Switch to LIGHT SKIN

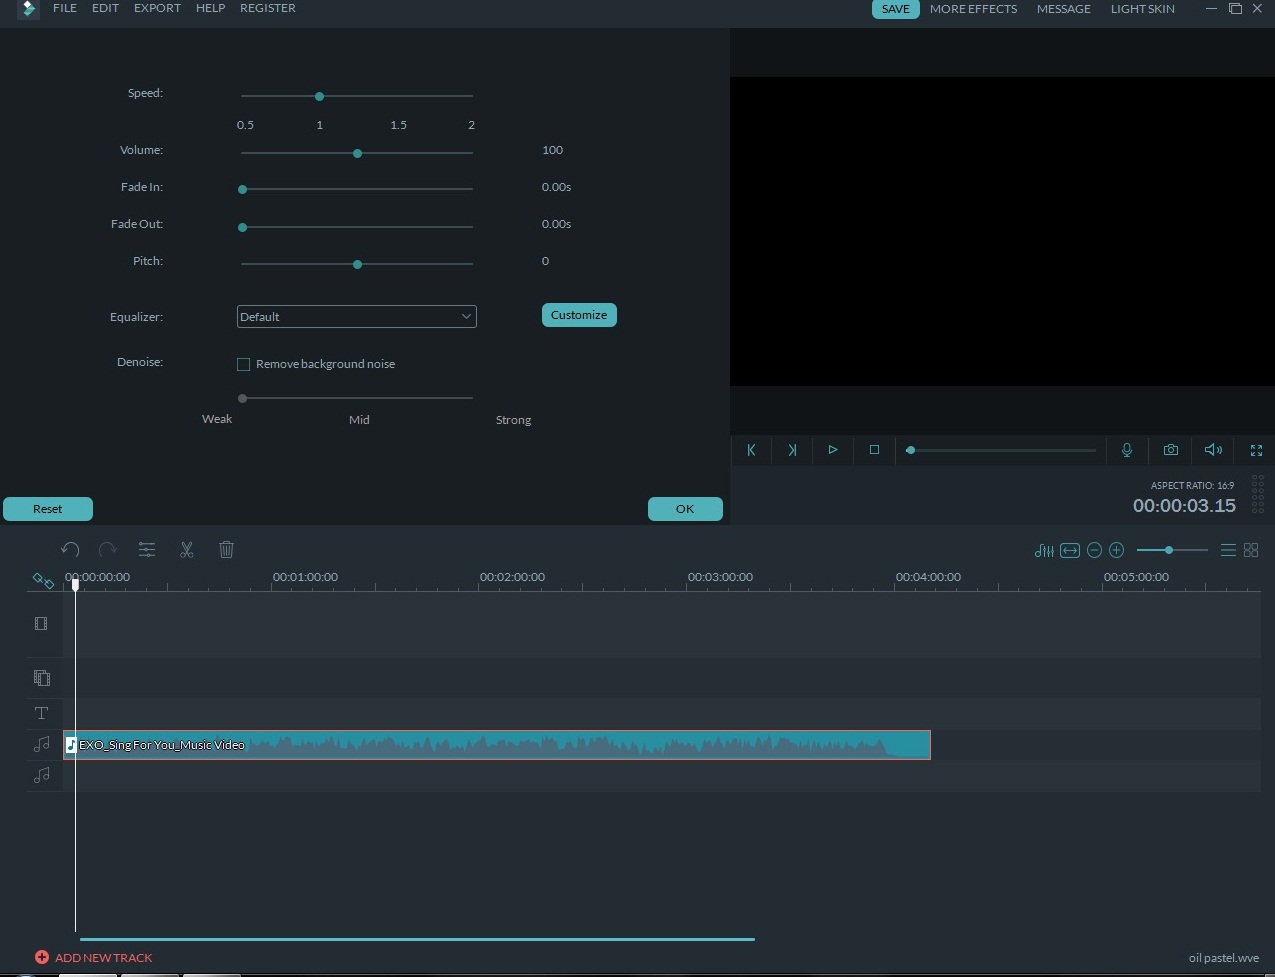(1142, 9)
